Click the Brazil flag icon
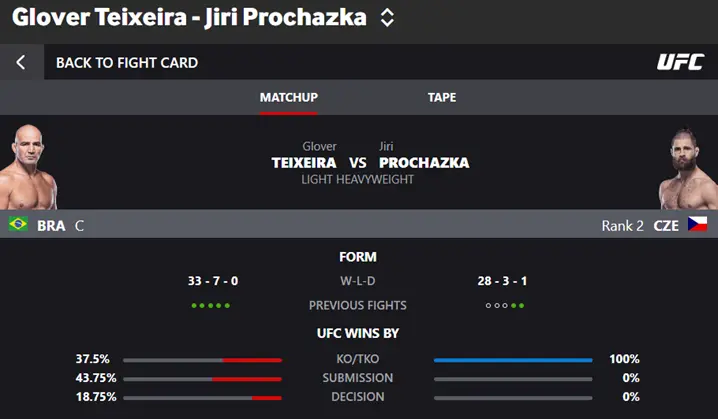The height and width of the screenshot is (419, 718). 18,224
